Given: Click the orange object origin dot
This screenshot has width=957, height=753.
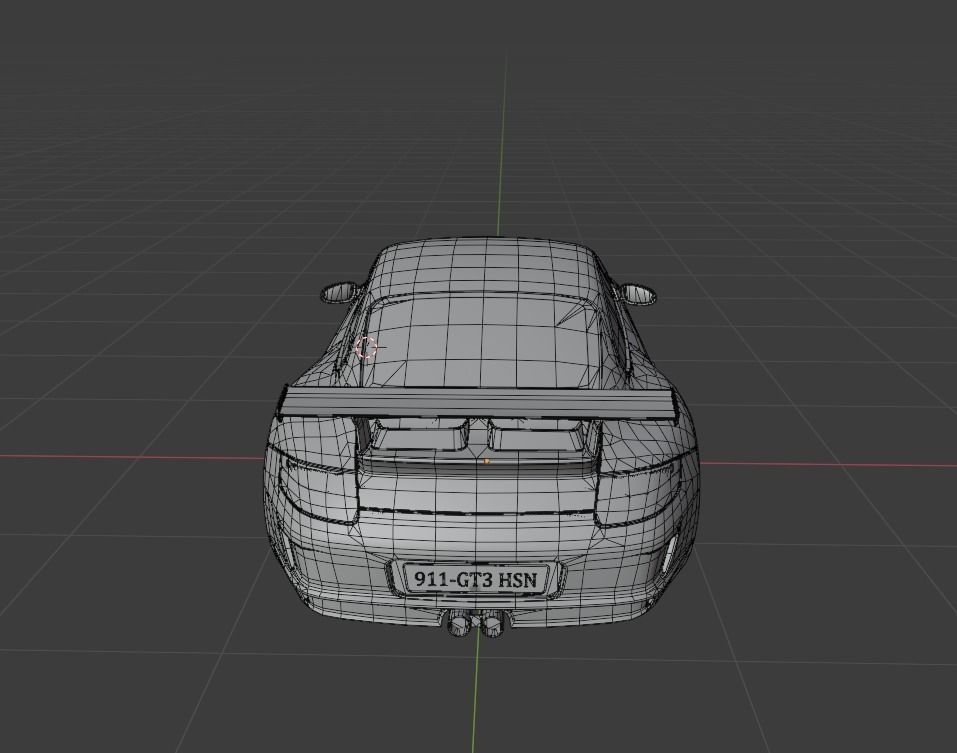Looking at the screenshot, I should (486, 461).
